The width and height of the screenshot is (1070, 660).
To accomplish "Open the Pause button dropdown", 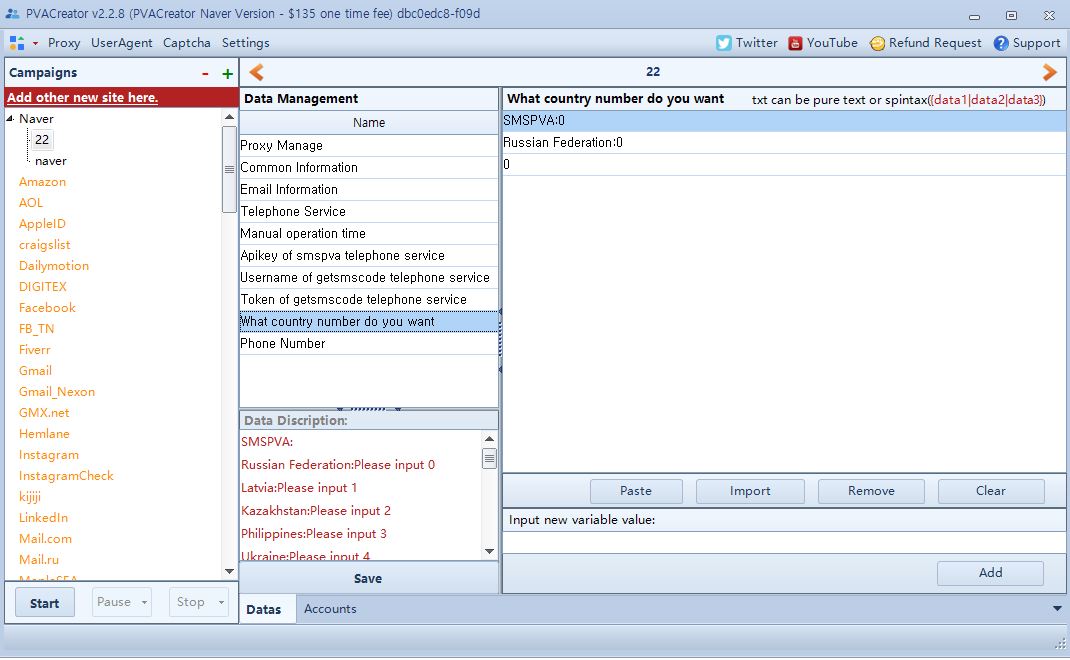I will coord(145,602).
